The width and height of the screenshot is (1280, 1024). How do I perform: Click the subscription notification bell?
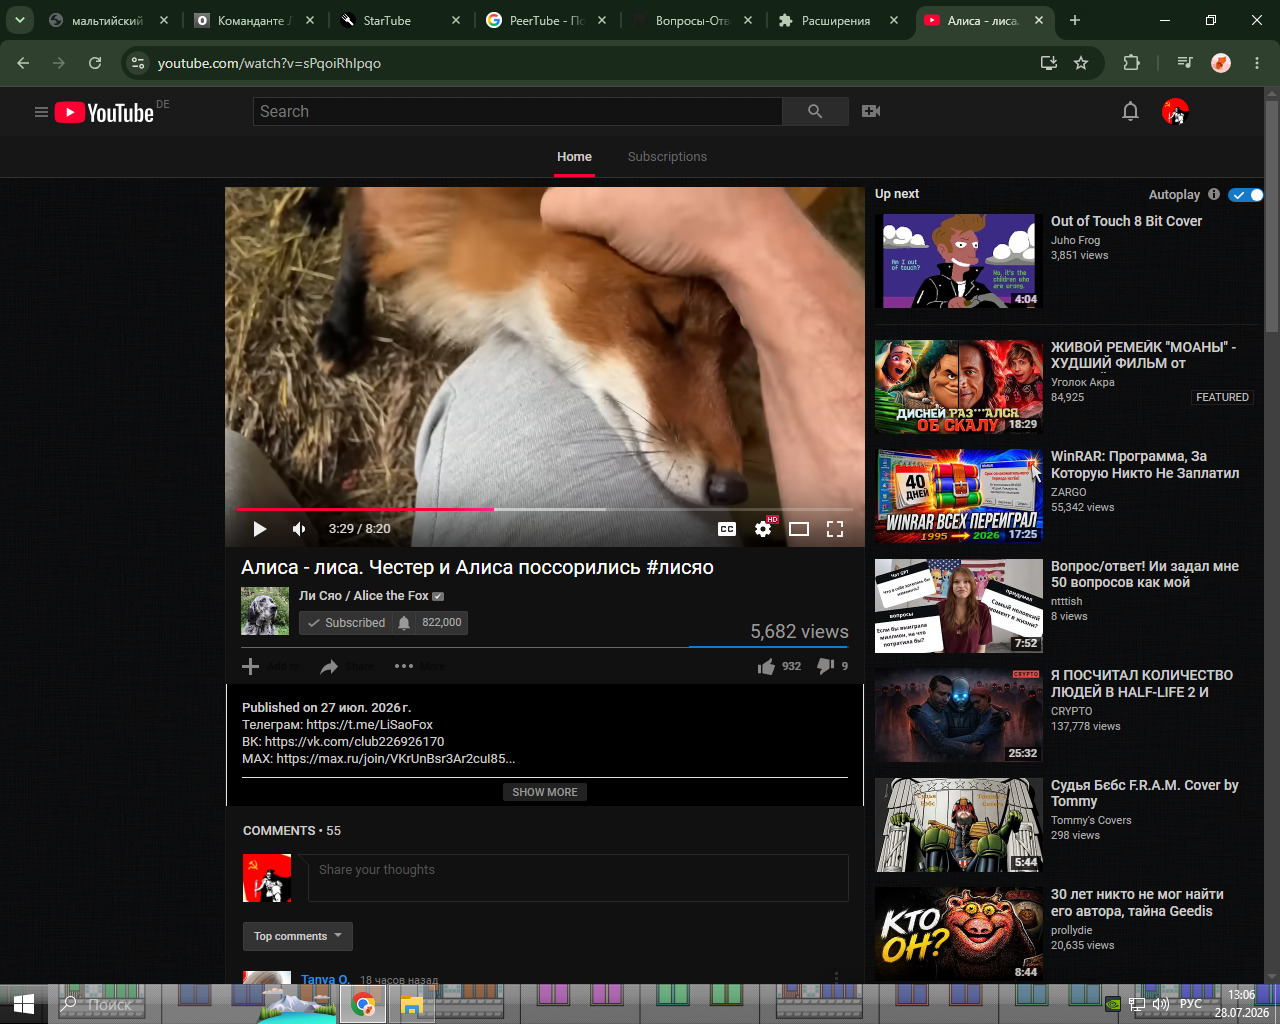404,623
